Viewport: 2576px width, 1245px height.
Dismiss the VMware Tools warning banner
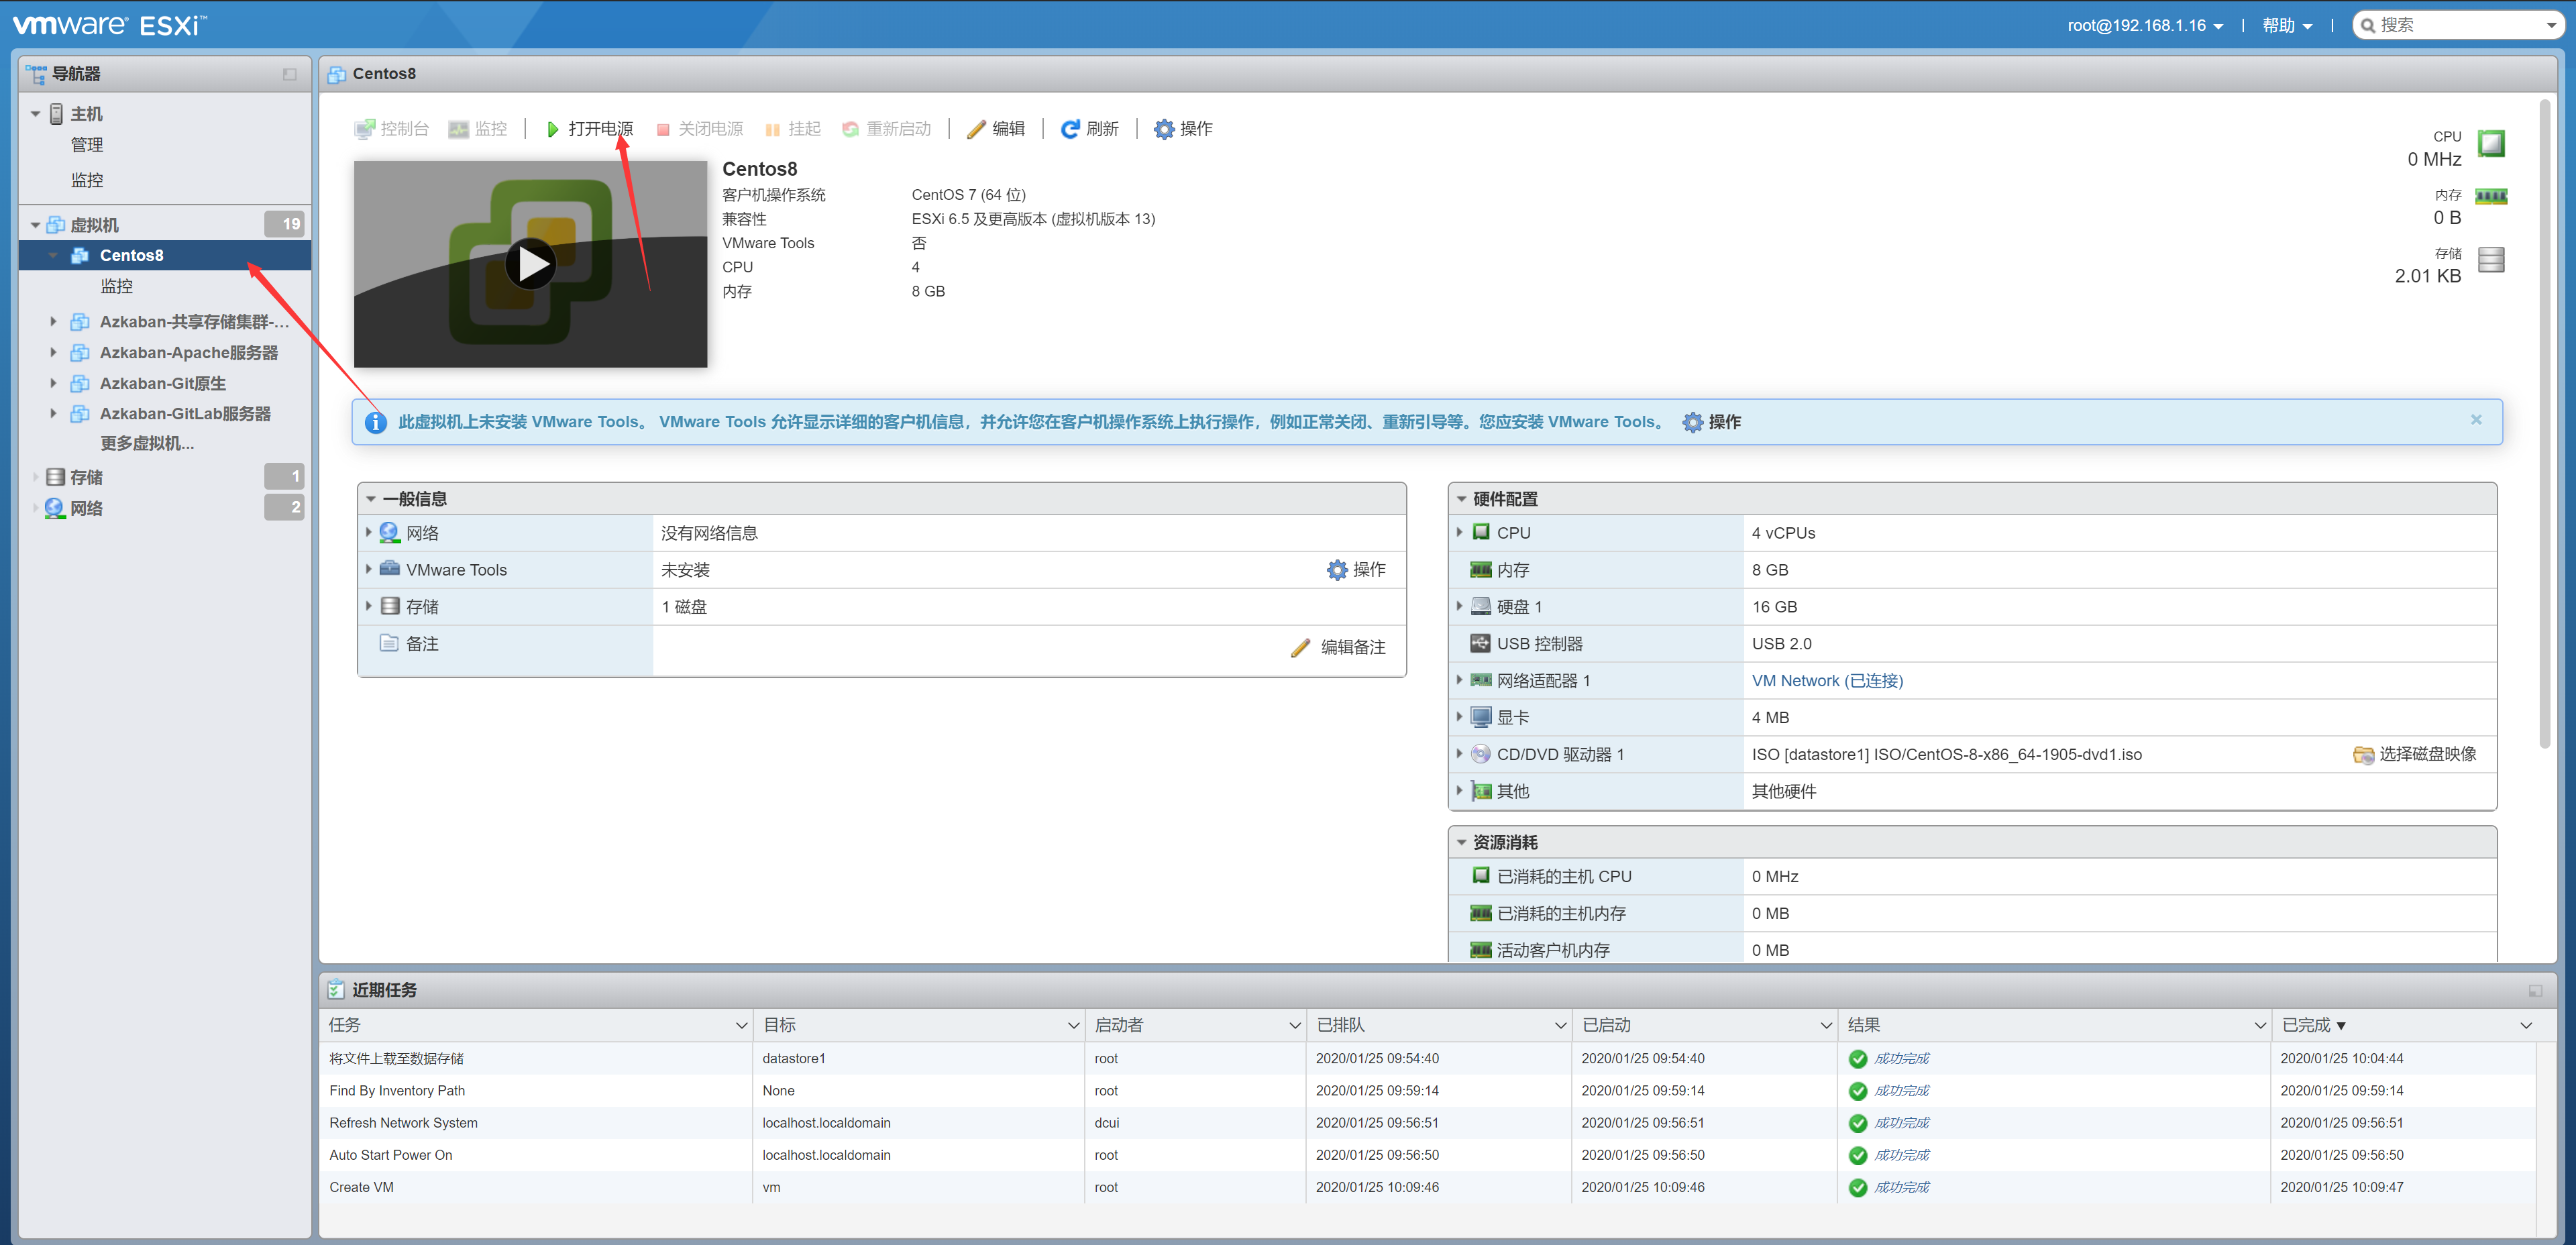pyautogui.click(x=2476, y=420)
